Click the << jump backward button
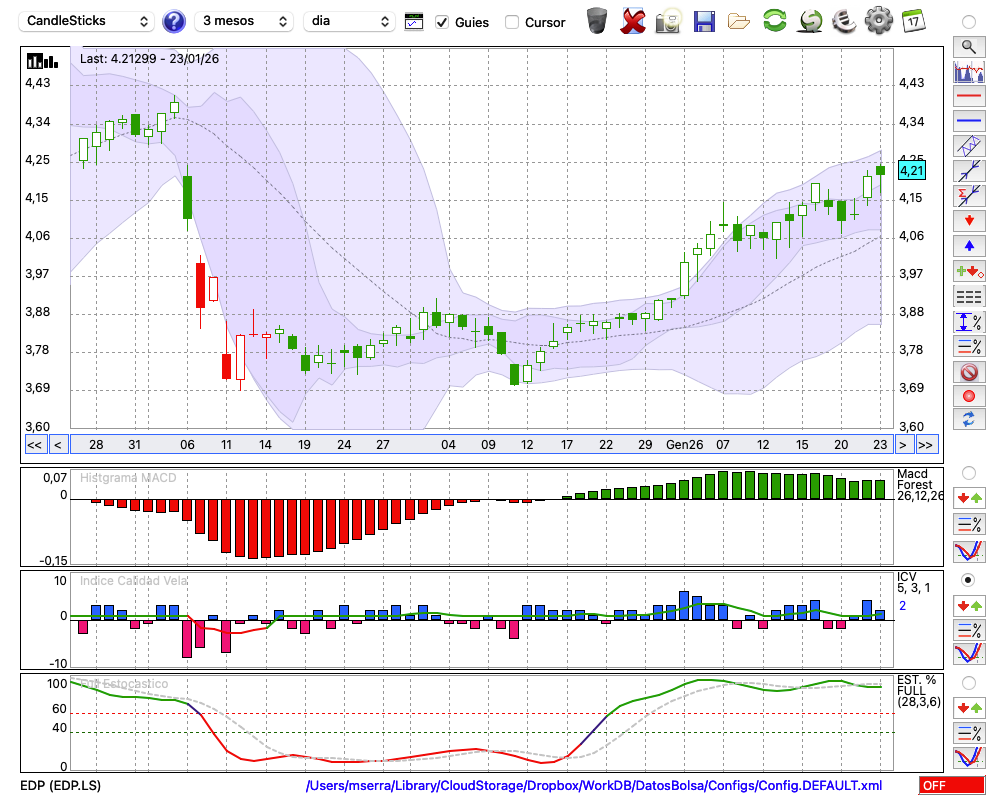 [34, 445]
